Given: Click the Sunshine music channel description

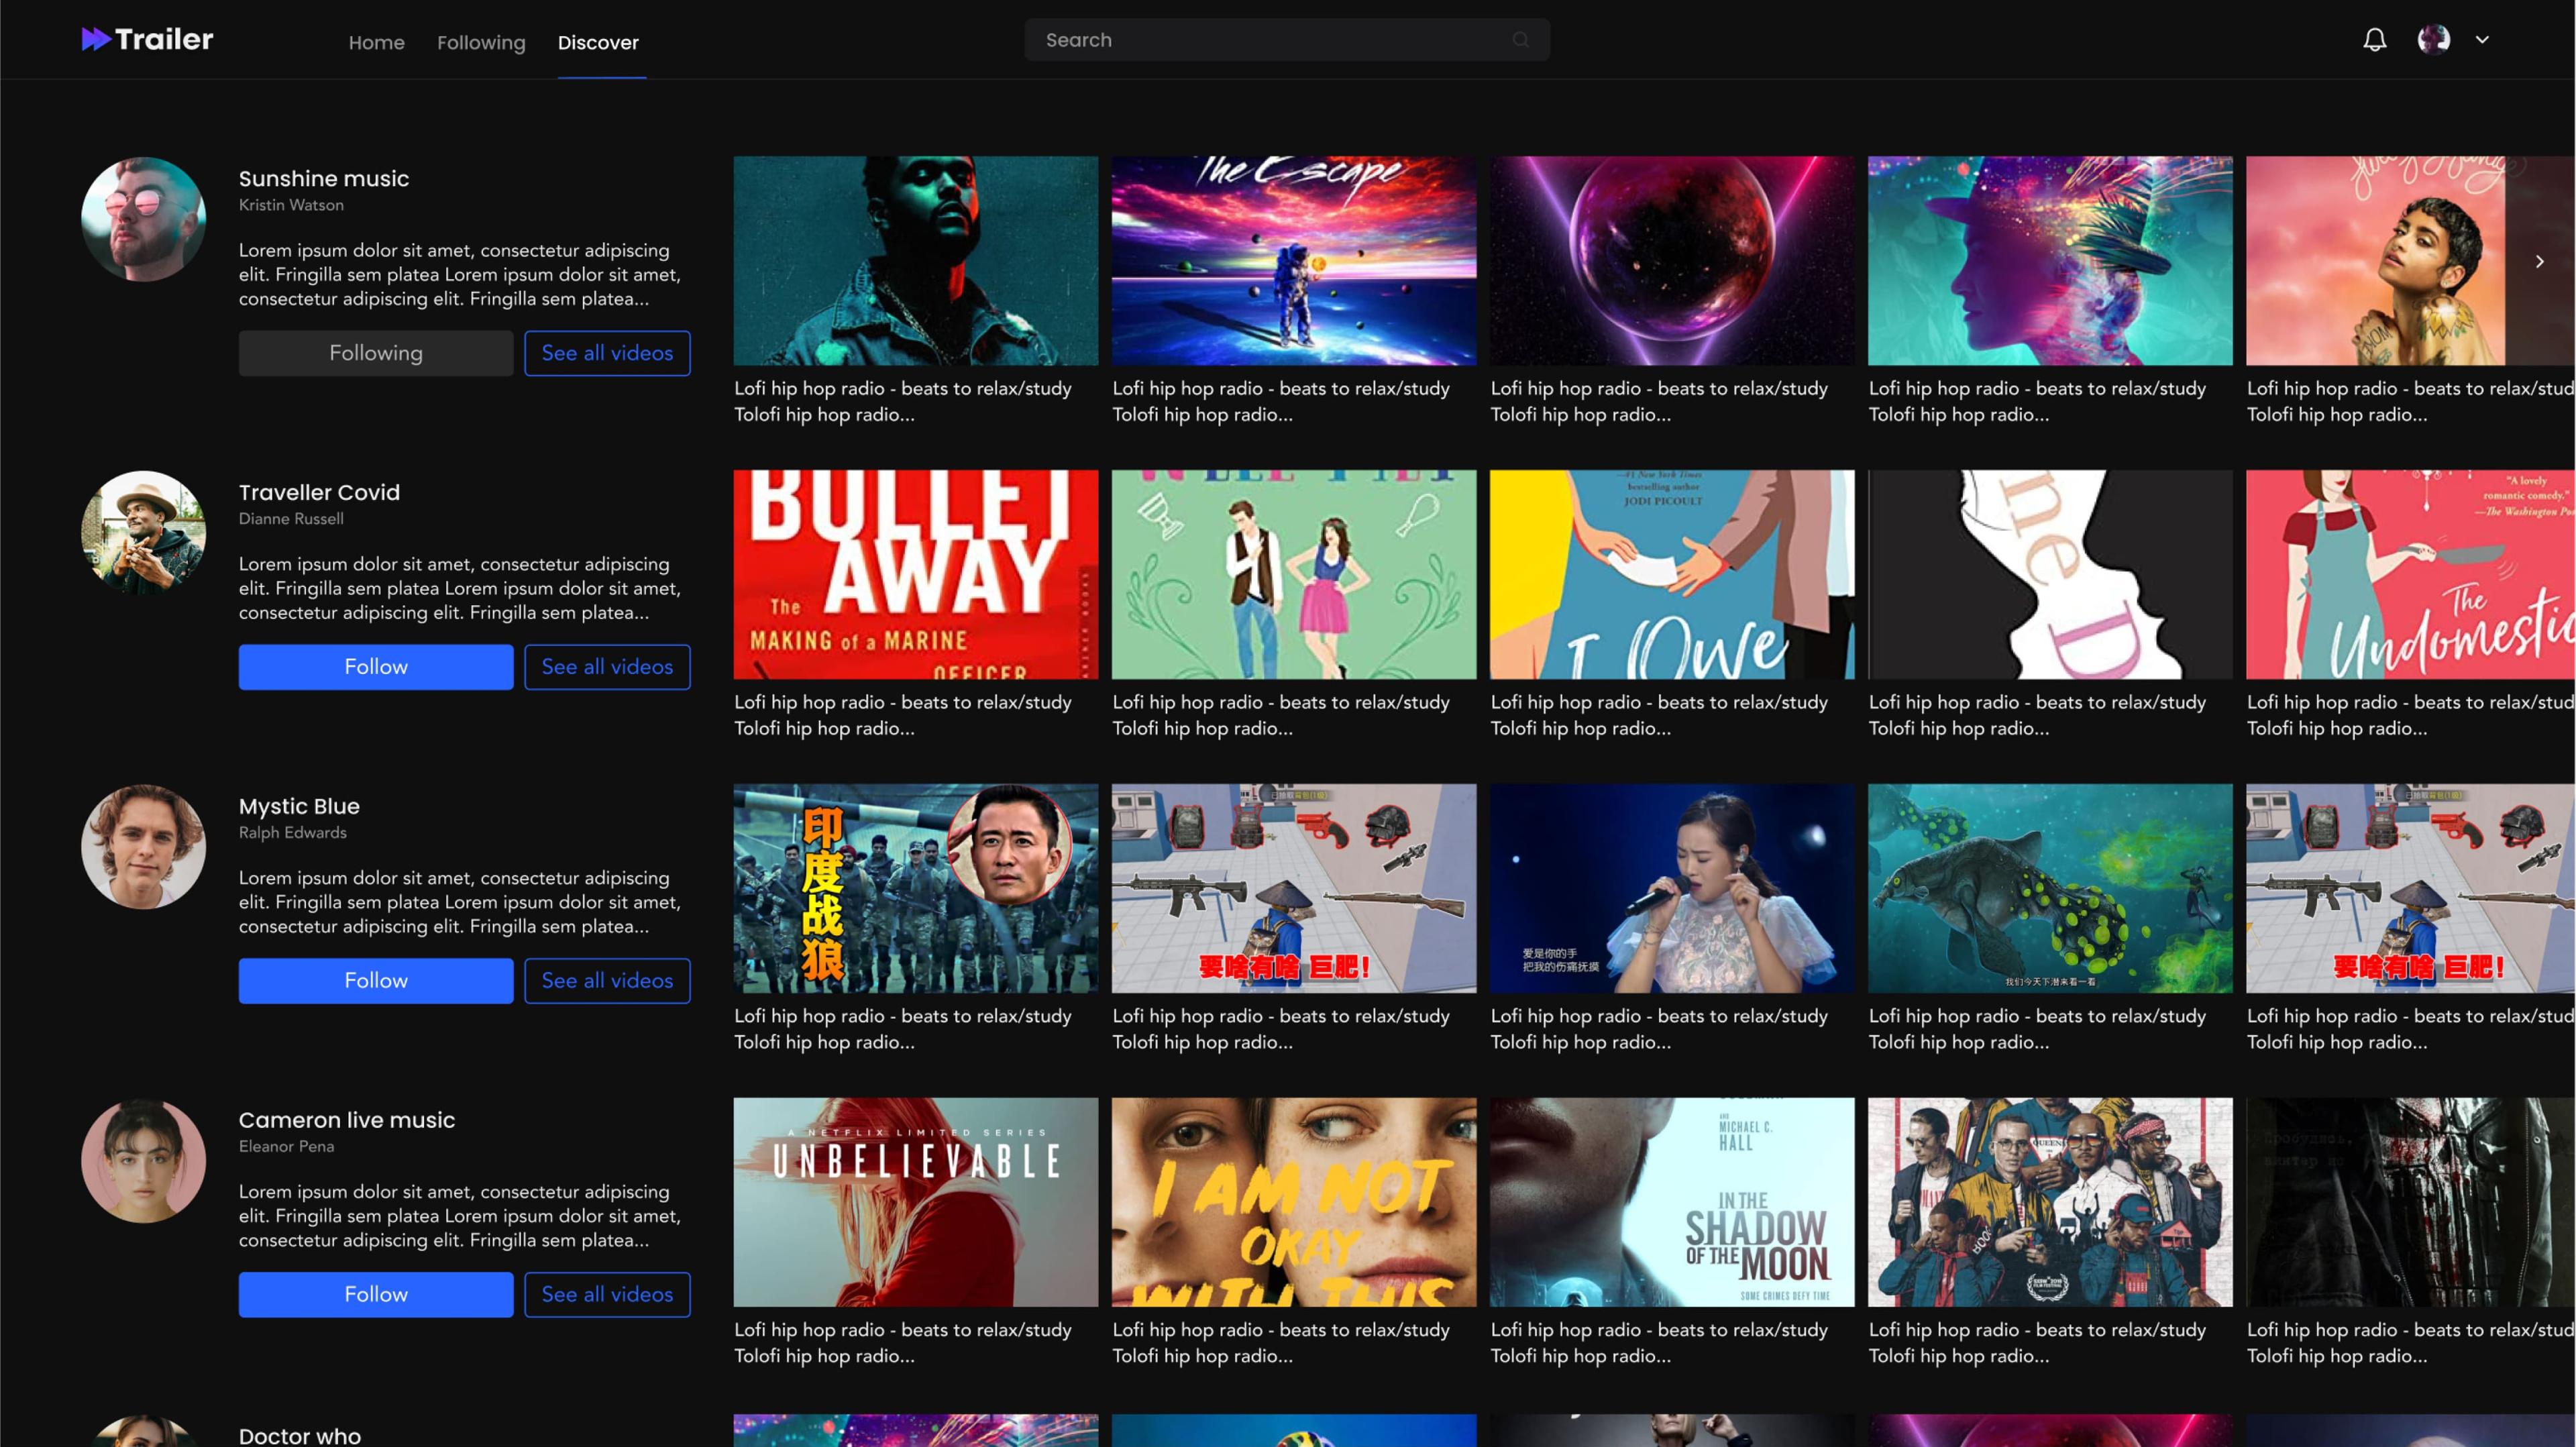Looking at the screenshot, I should [x=460, y=275].
